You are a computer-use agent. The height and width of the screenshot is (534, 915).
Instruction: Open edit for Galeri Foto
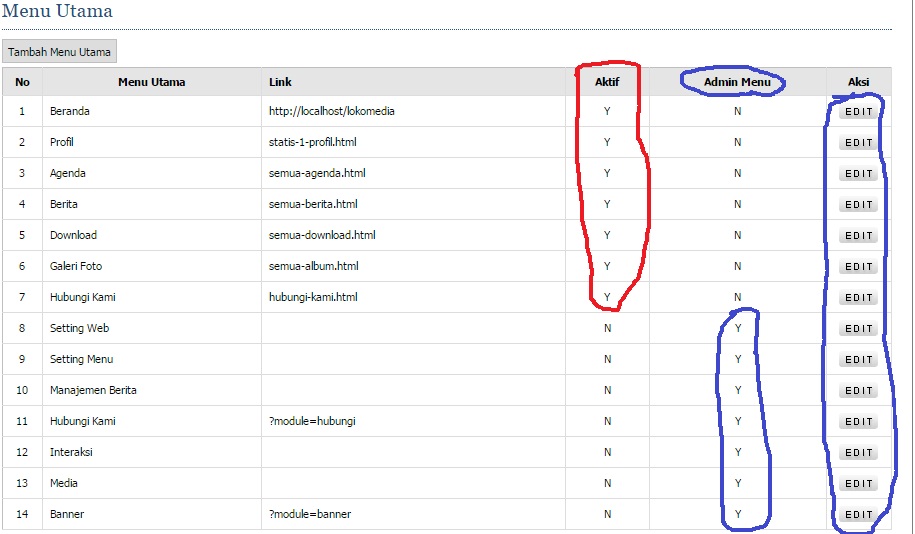(x=858, y=266)
